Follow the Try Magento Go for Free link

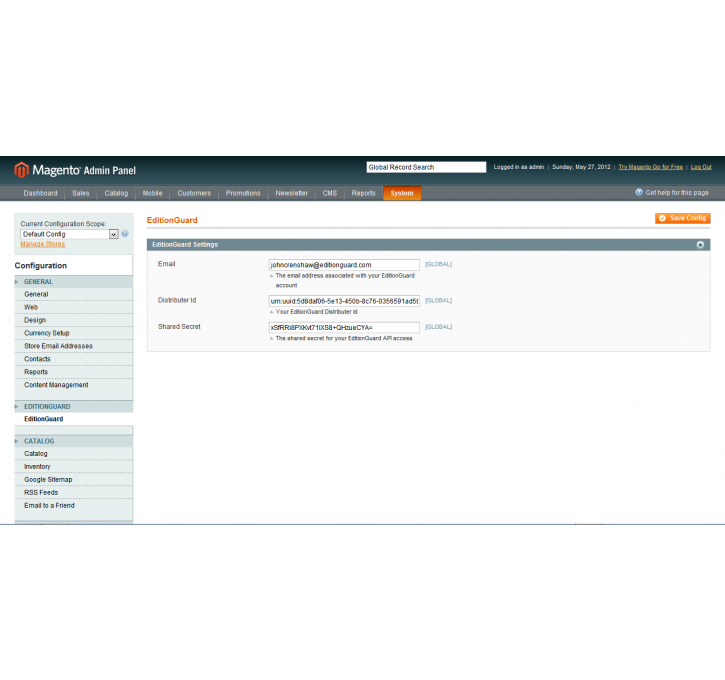click(650, 167)
